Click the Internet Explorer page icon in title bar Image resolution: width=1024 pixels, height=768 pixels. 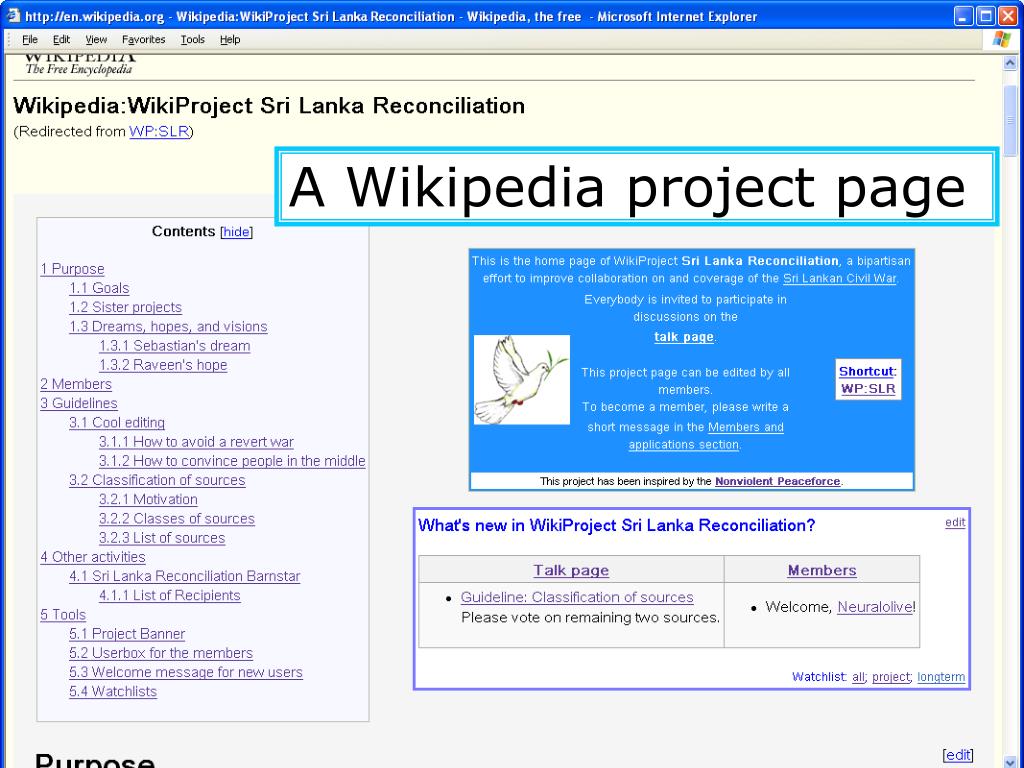click(x=13, y=16)
